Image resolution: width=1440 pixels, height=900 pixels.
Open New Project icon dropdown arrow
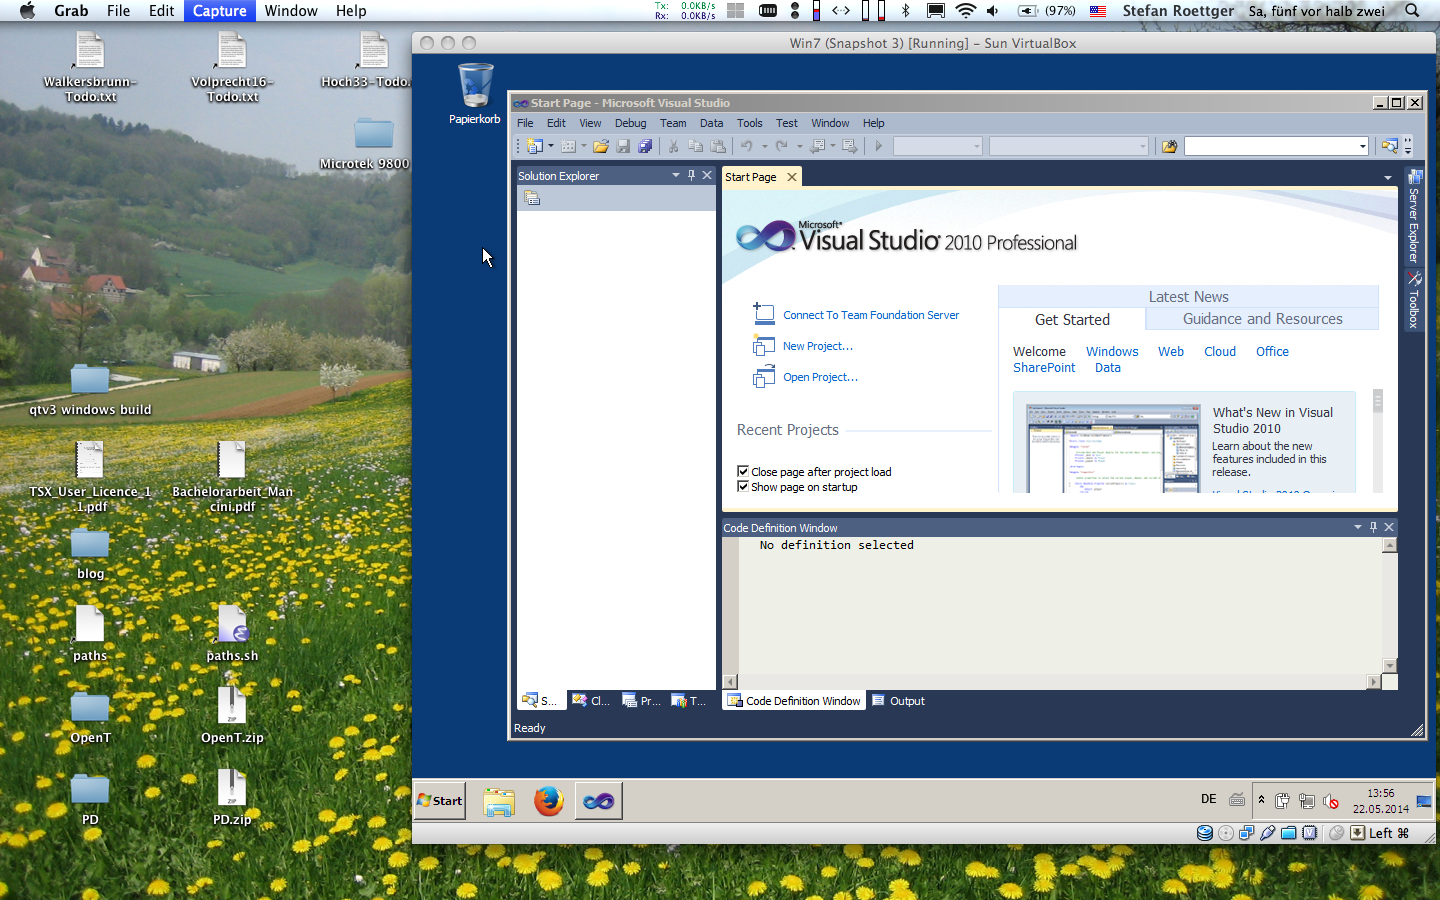tap(551, 146)
